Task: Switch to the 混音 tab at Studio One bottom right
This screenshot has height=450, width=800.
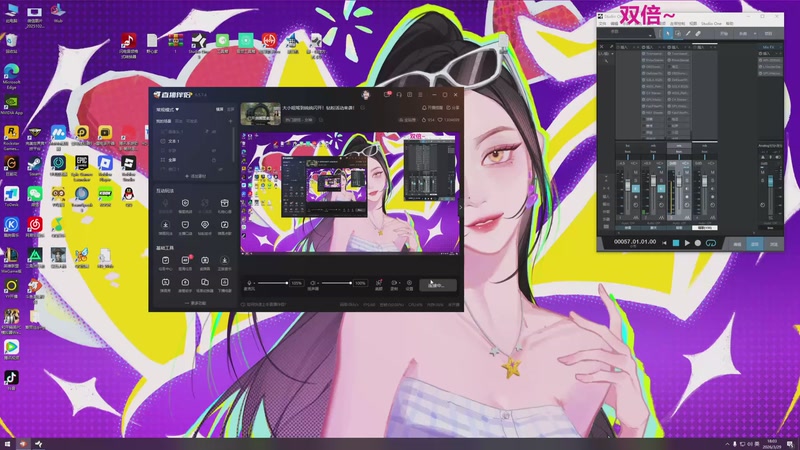Action: point(755,244)
